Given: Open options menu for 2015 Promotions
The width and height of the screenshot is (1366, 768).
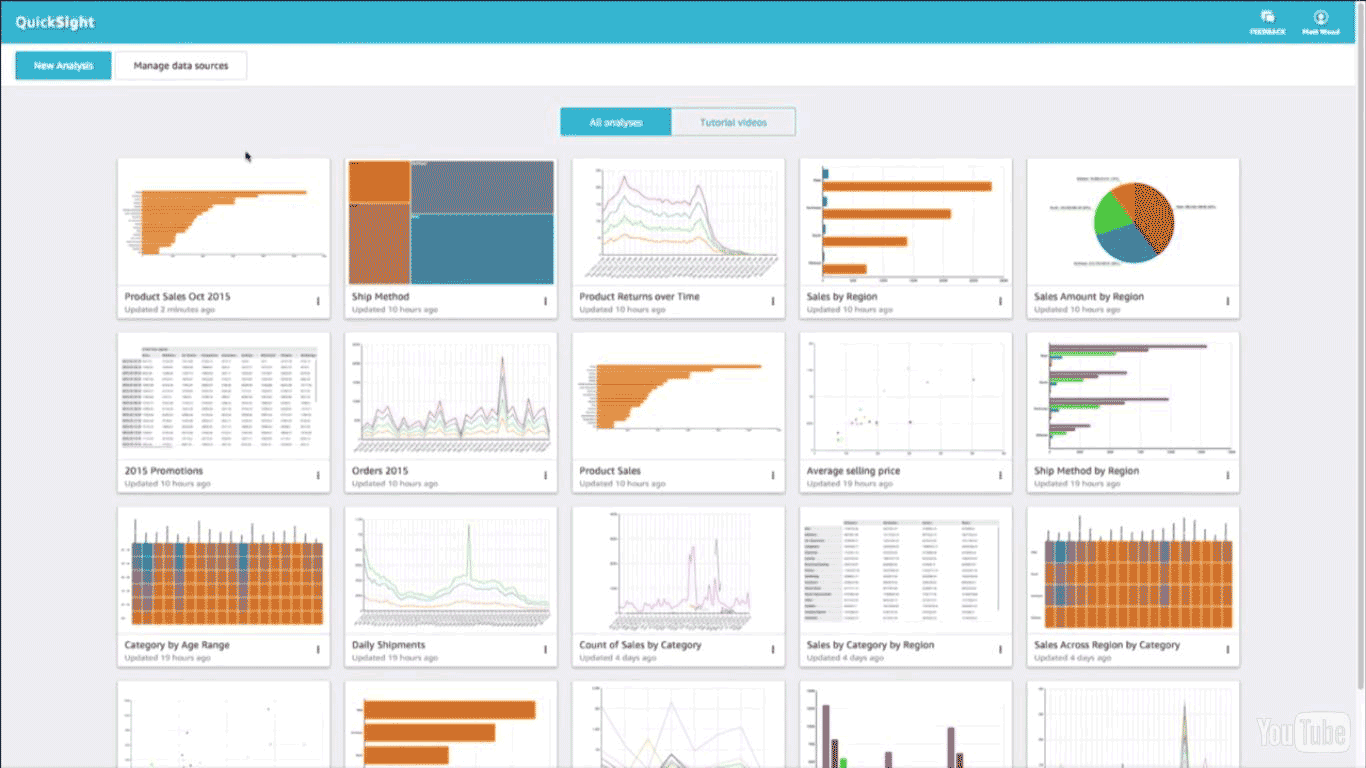Looking at the screenshot, I should tap(318, 475).
